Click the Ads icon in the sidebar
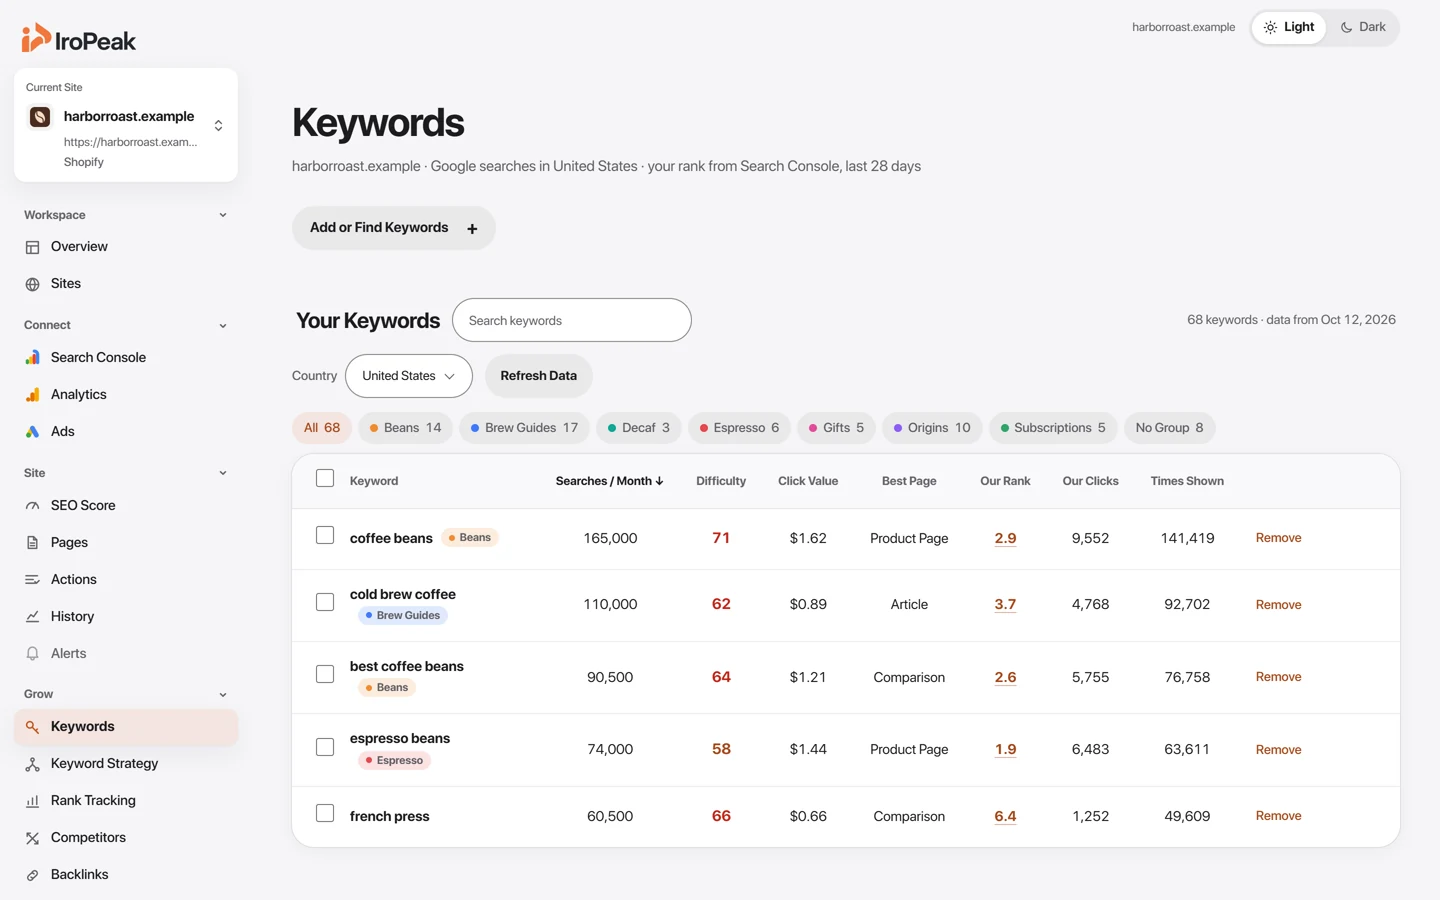 pos(32,432)
